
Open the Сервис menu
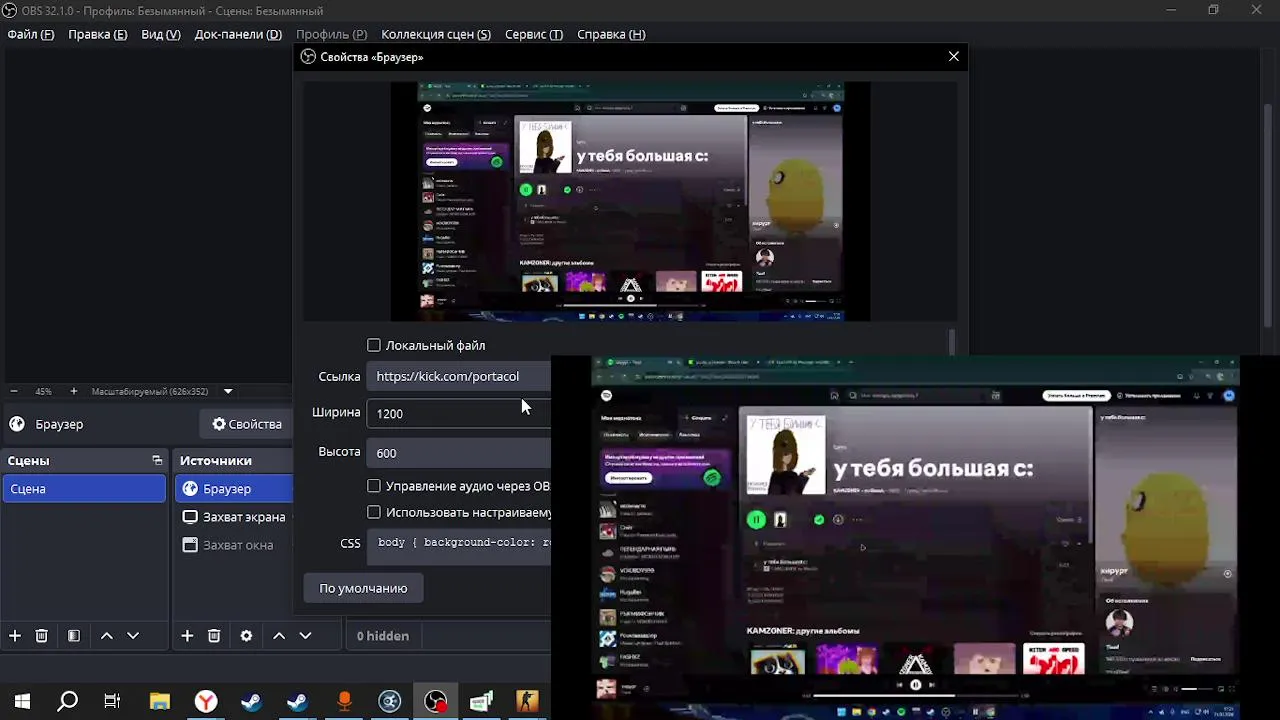coord(534,34)
